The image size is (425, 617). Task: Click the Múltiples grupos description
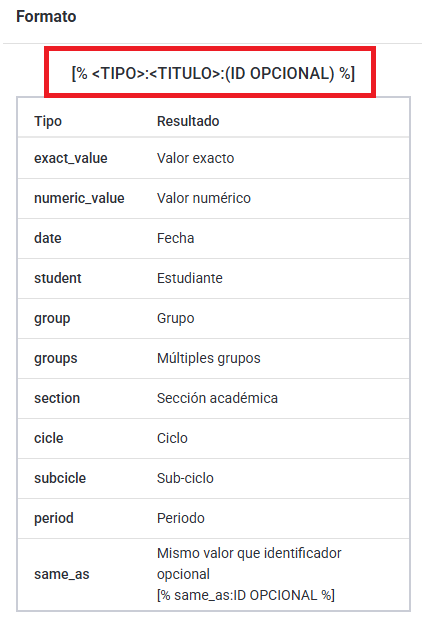click(x=209, y=358)
